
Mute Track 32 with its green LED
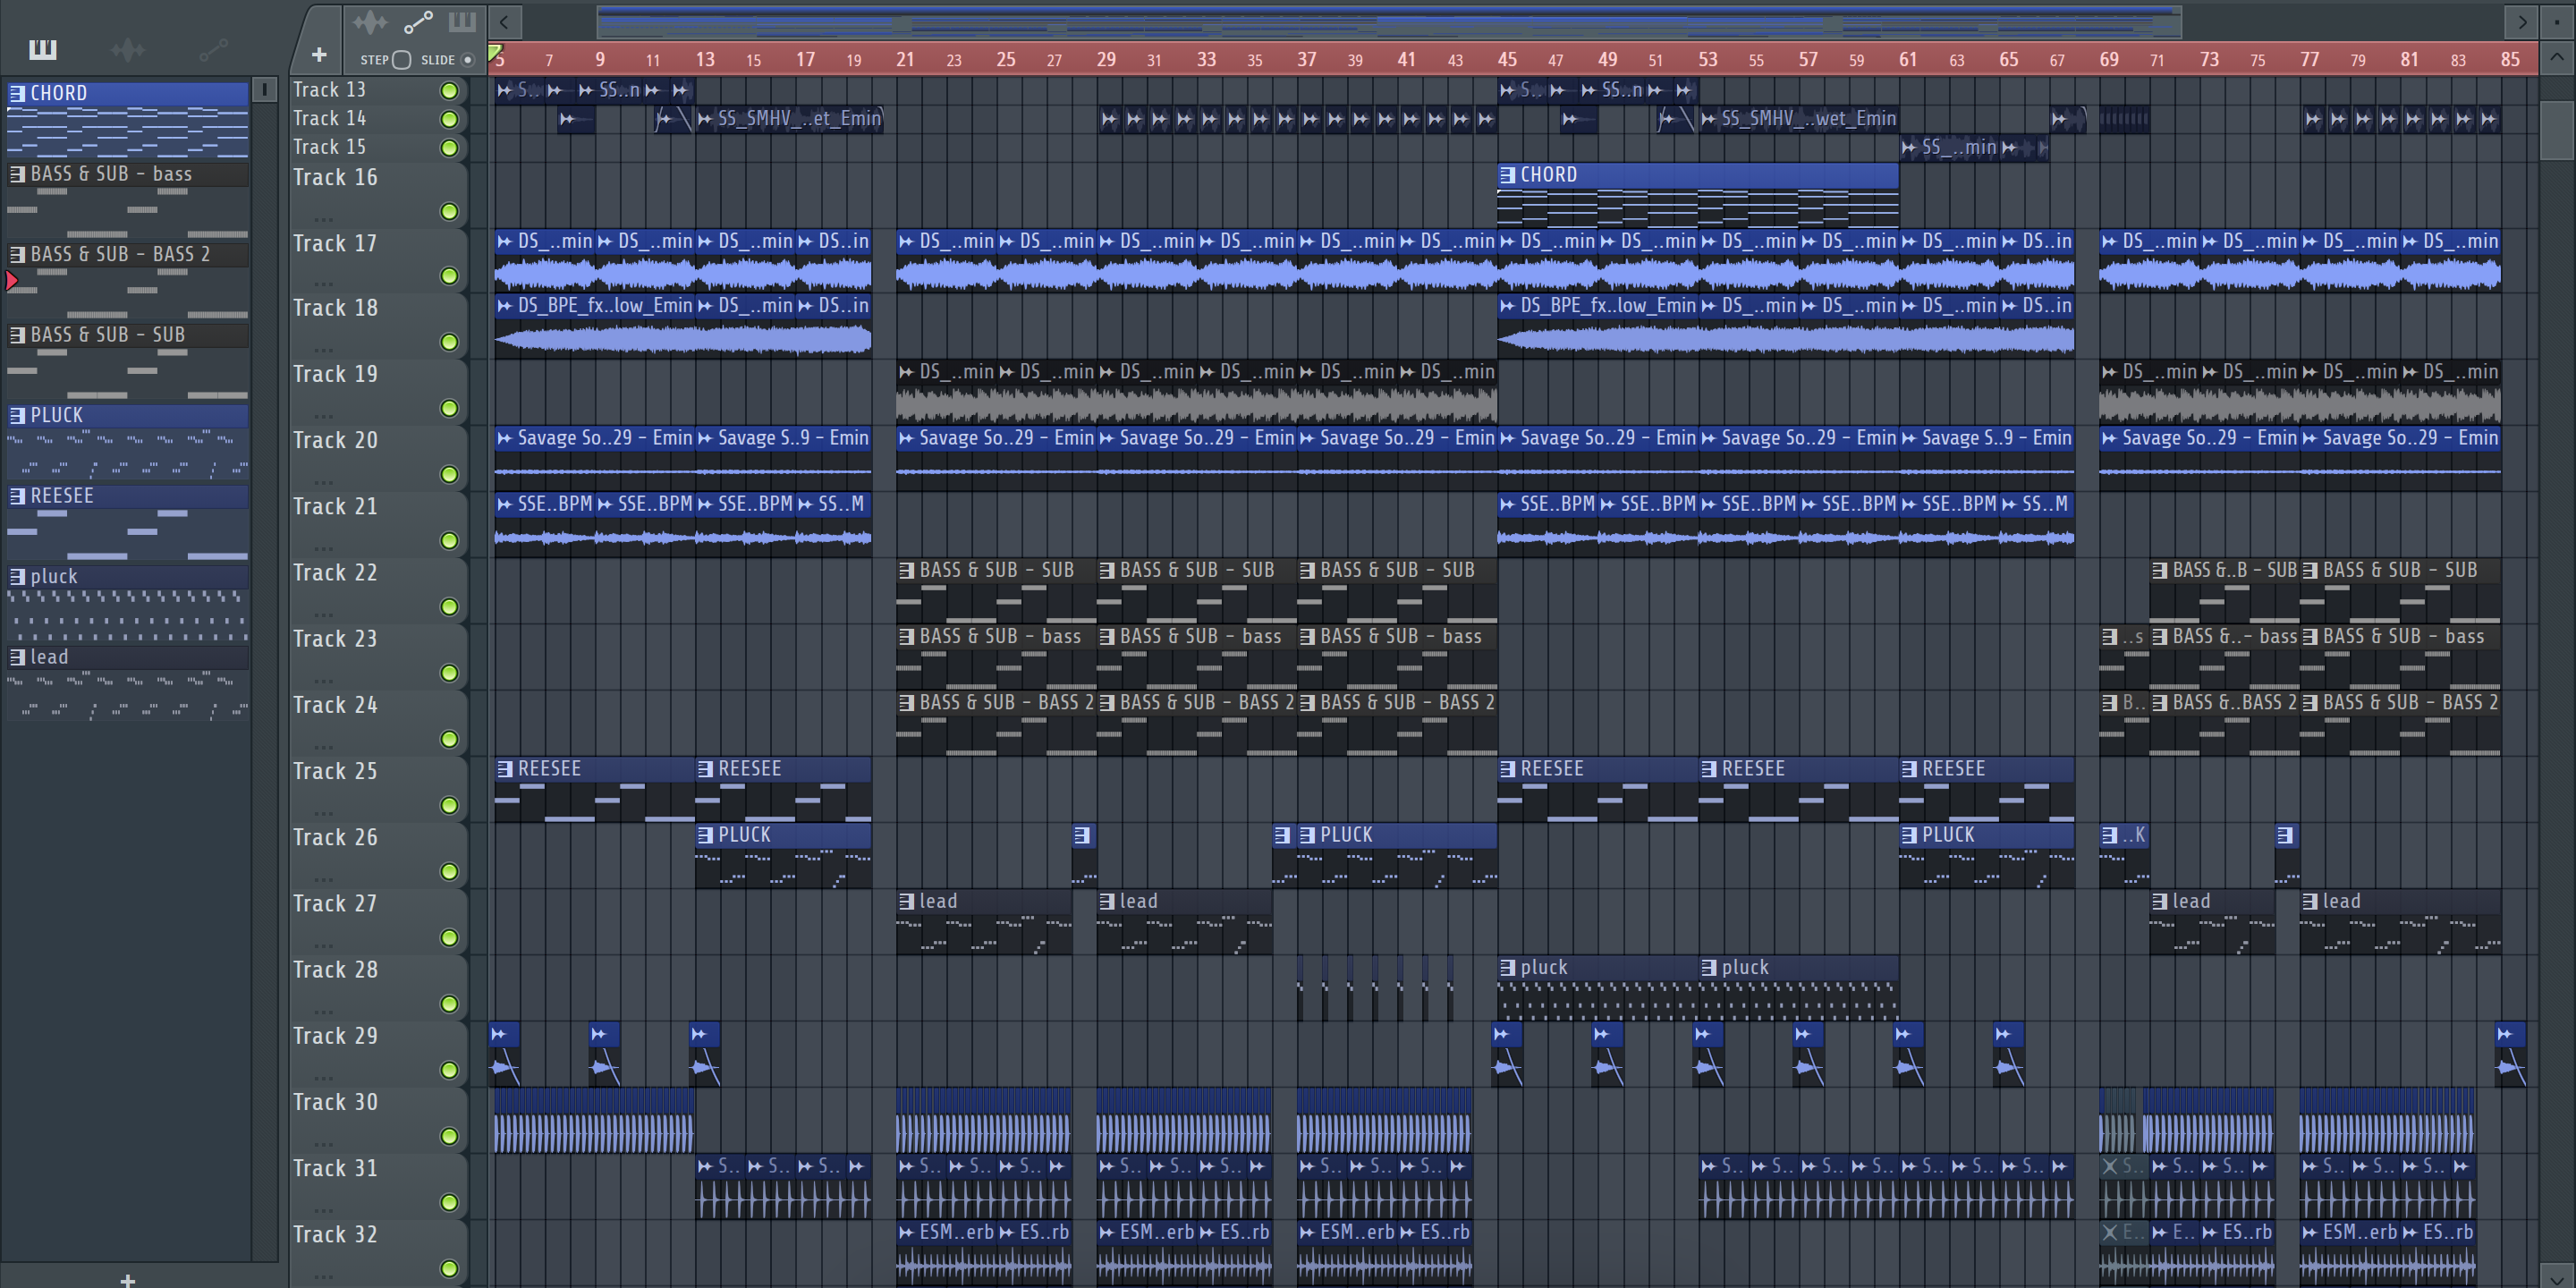point(449,1268)
